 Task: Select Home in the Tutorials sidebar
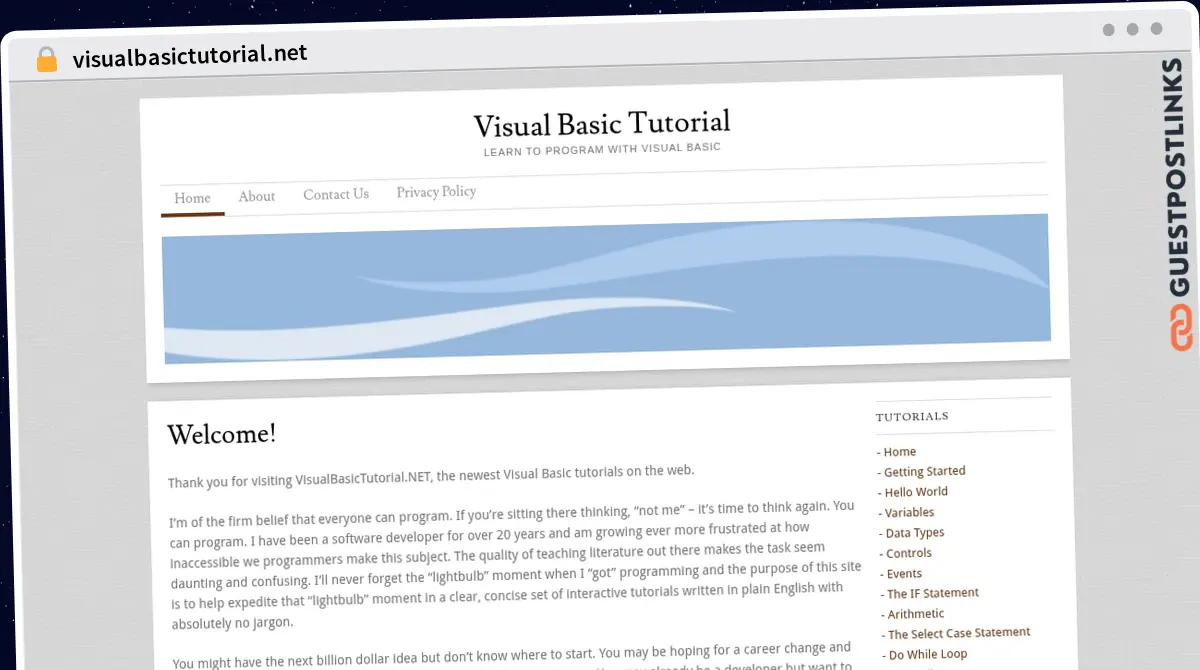click(x=899, y=452)
